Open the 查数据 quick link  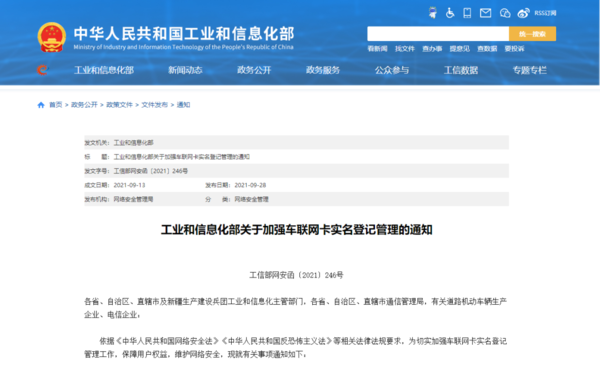(x=487, y=49)
